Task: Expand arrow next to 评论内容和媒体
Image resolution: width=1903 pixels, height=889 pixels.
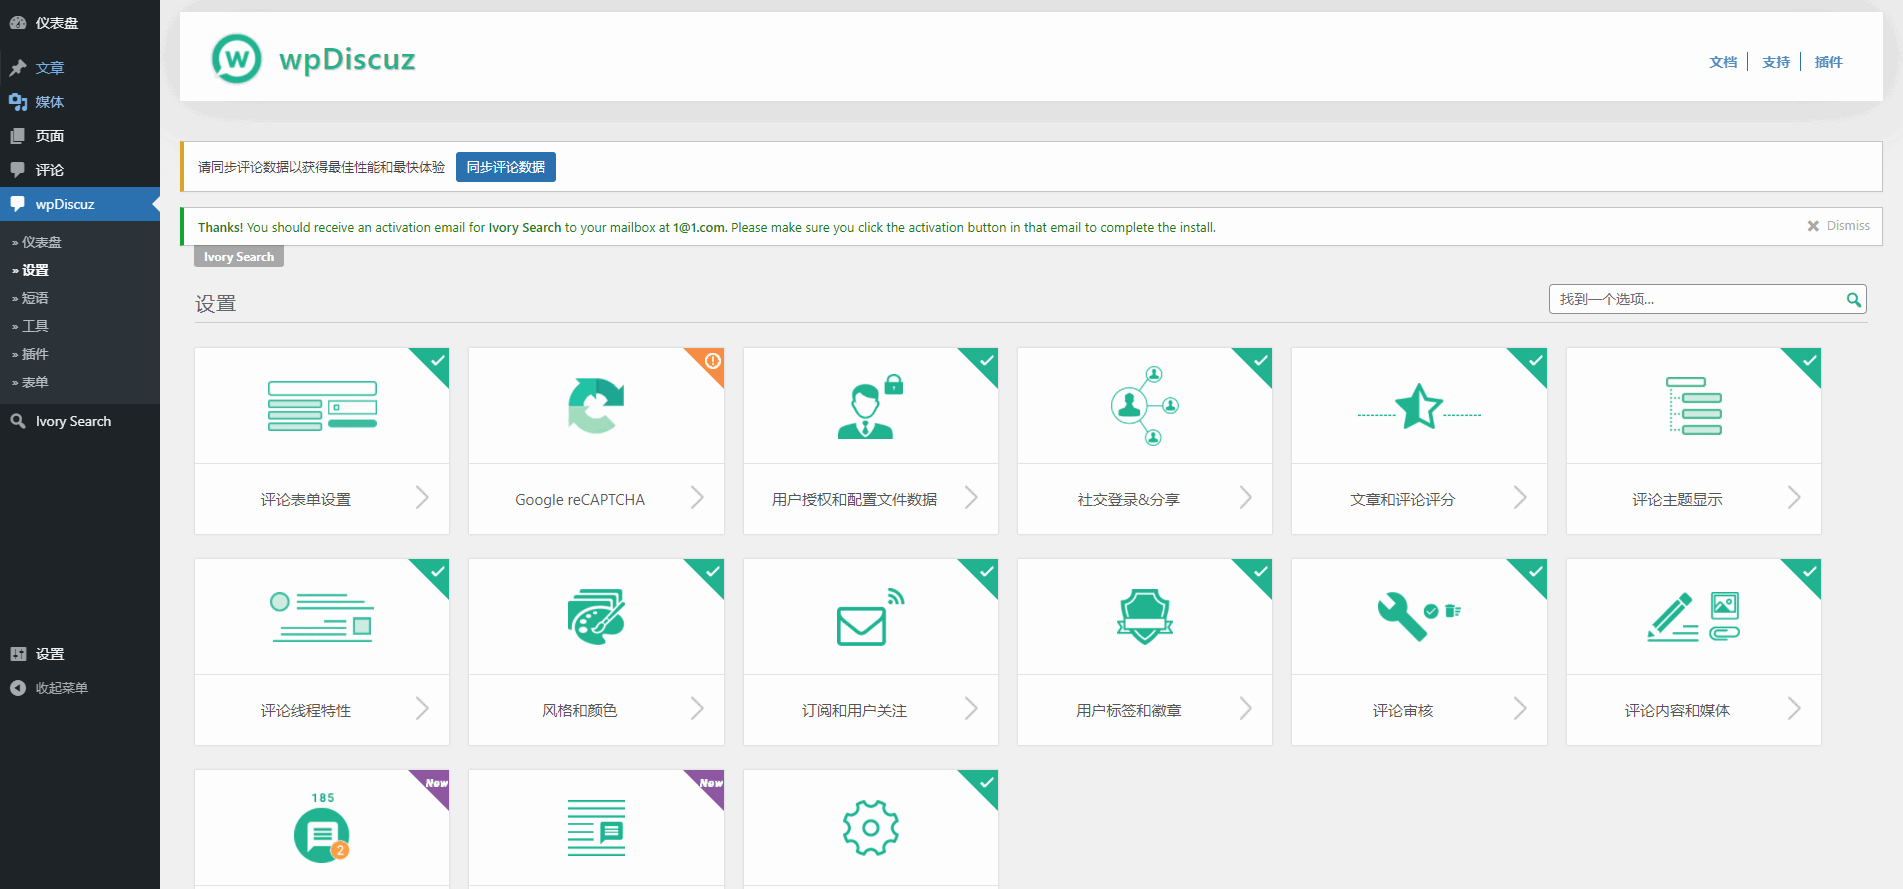Action: pyautogui.click(x=1794, y=709)
